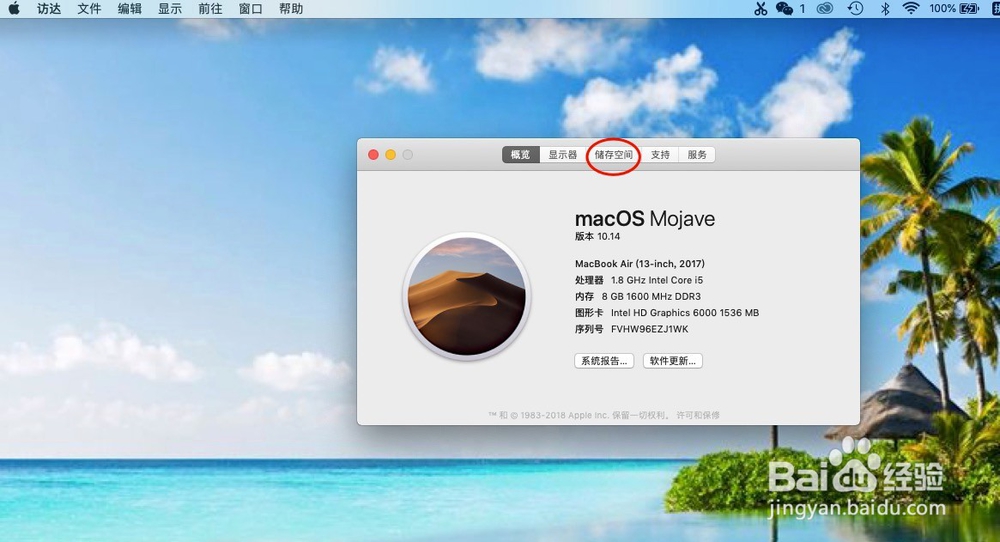Switch to the 显示器 tab
This screenshot has height=542, width=1000.
(x=562, y=155)
